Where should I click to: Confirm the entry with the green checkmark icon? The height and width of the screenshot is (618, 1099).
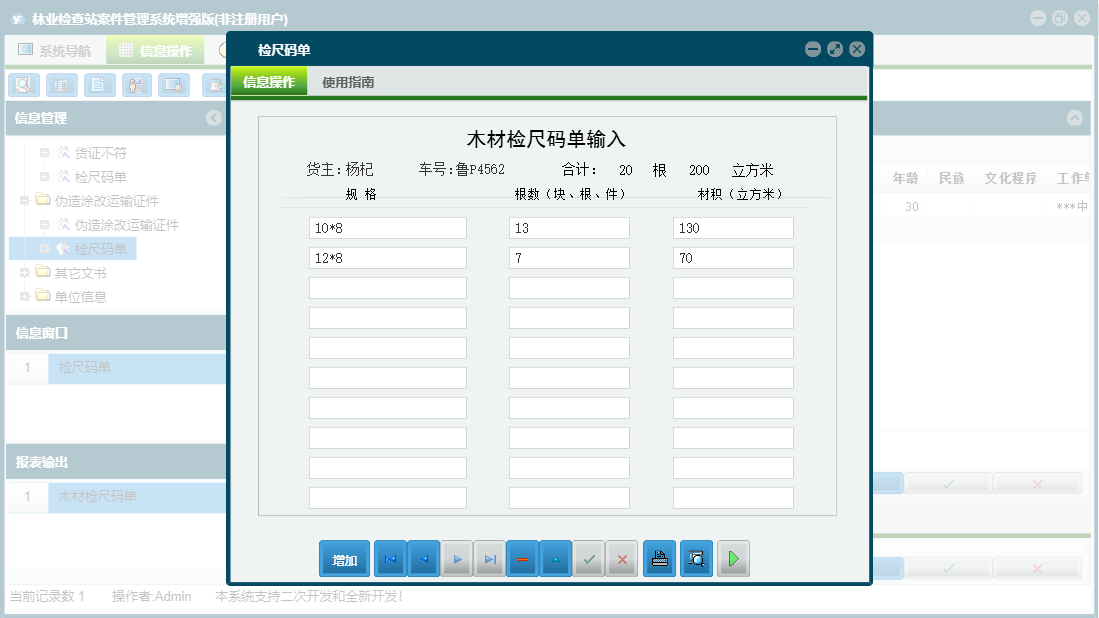tap(589, 559)
